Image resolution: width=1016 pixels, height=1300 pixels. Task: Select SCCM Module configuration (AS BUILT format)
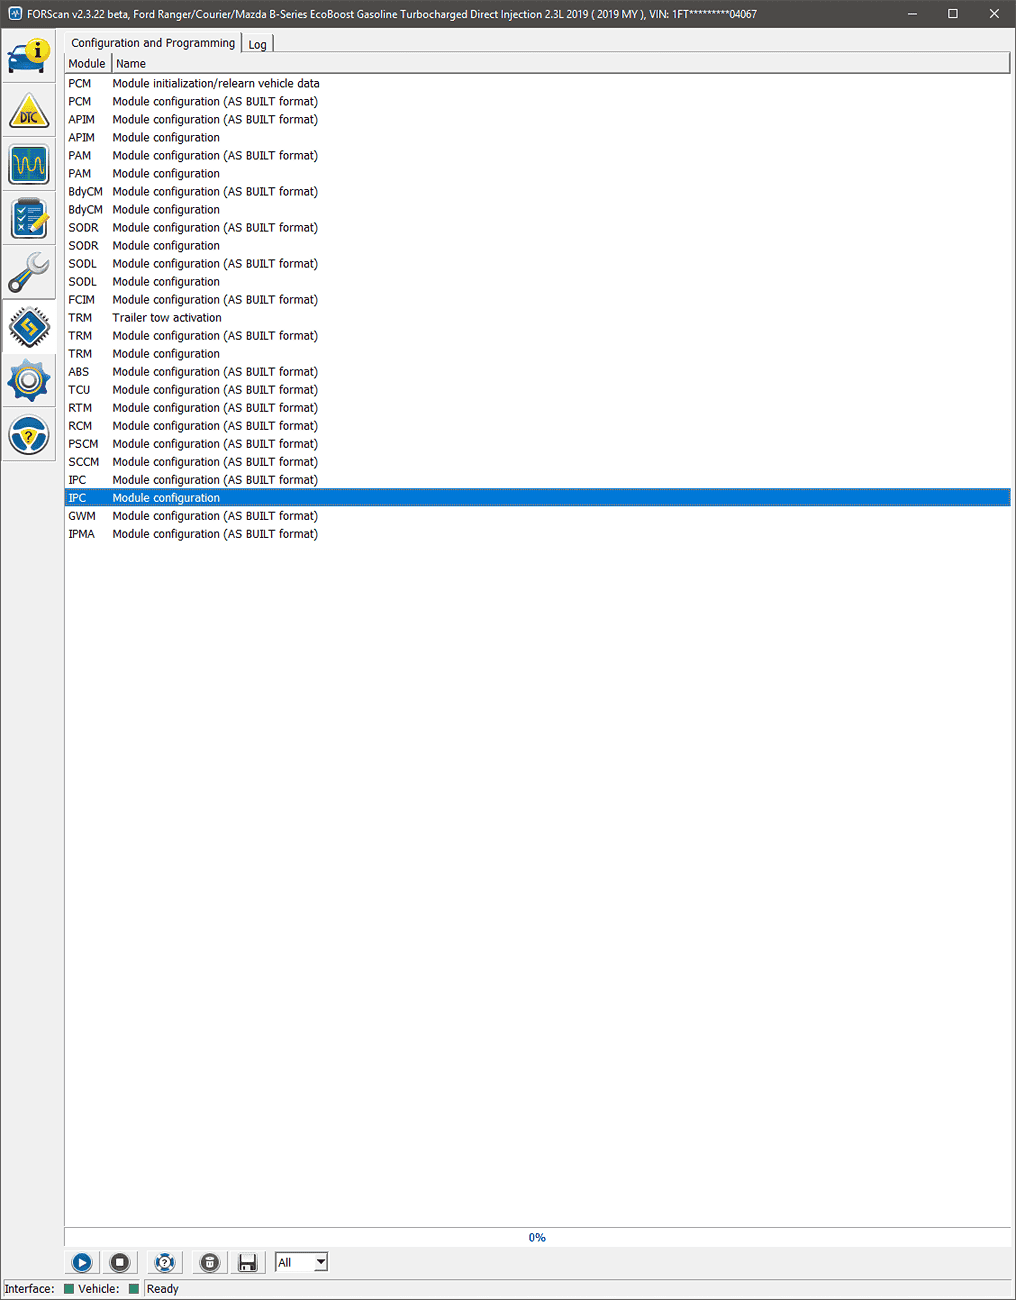538,462
